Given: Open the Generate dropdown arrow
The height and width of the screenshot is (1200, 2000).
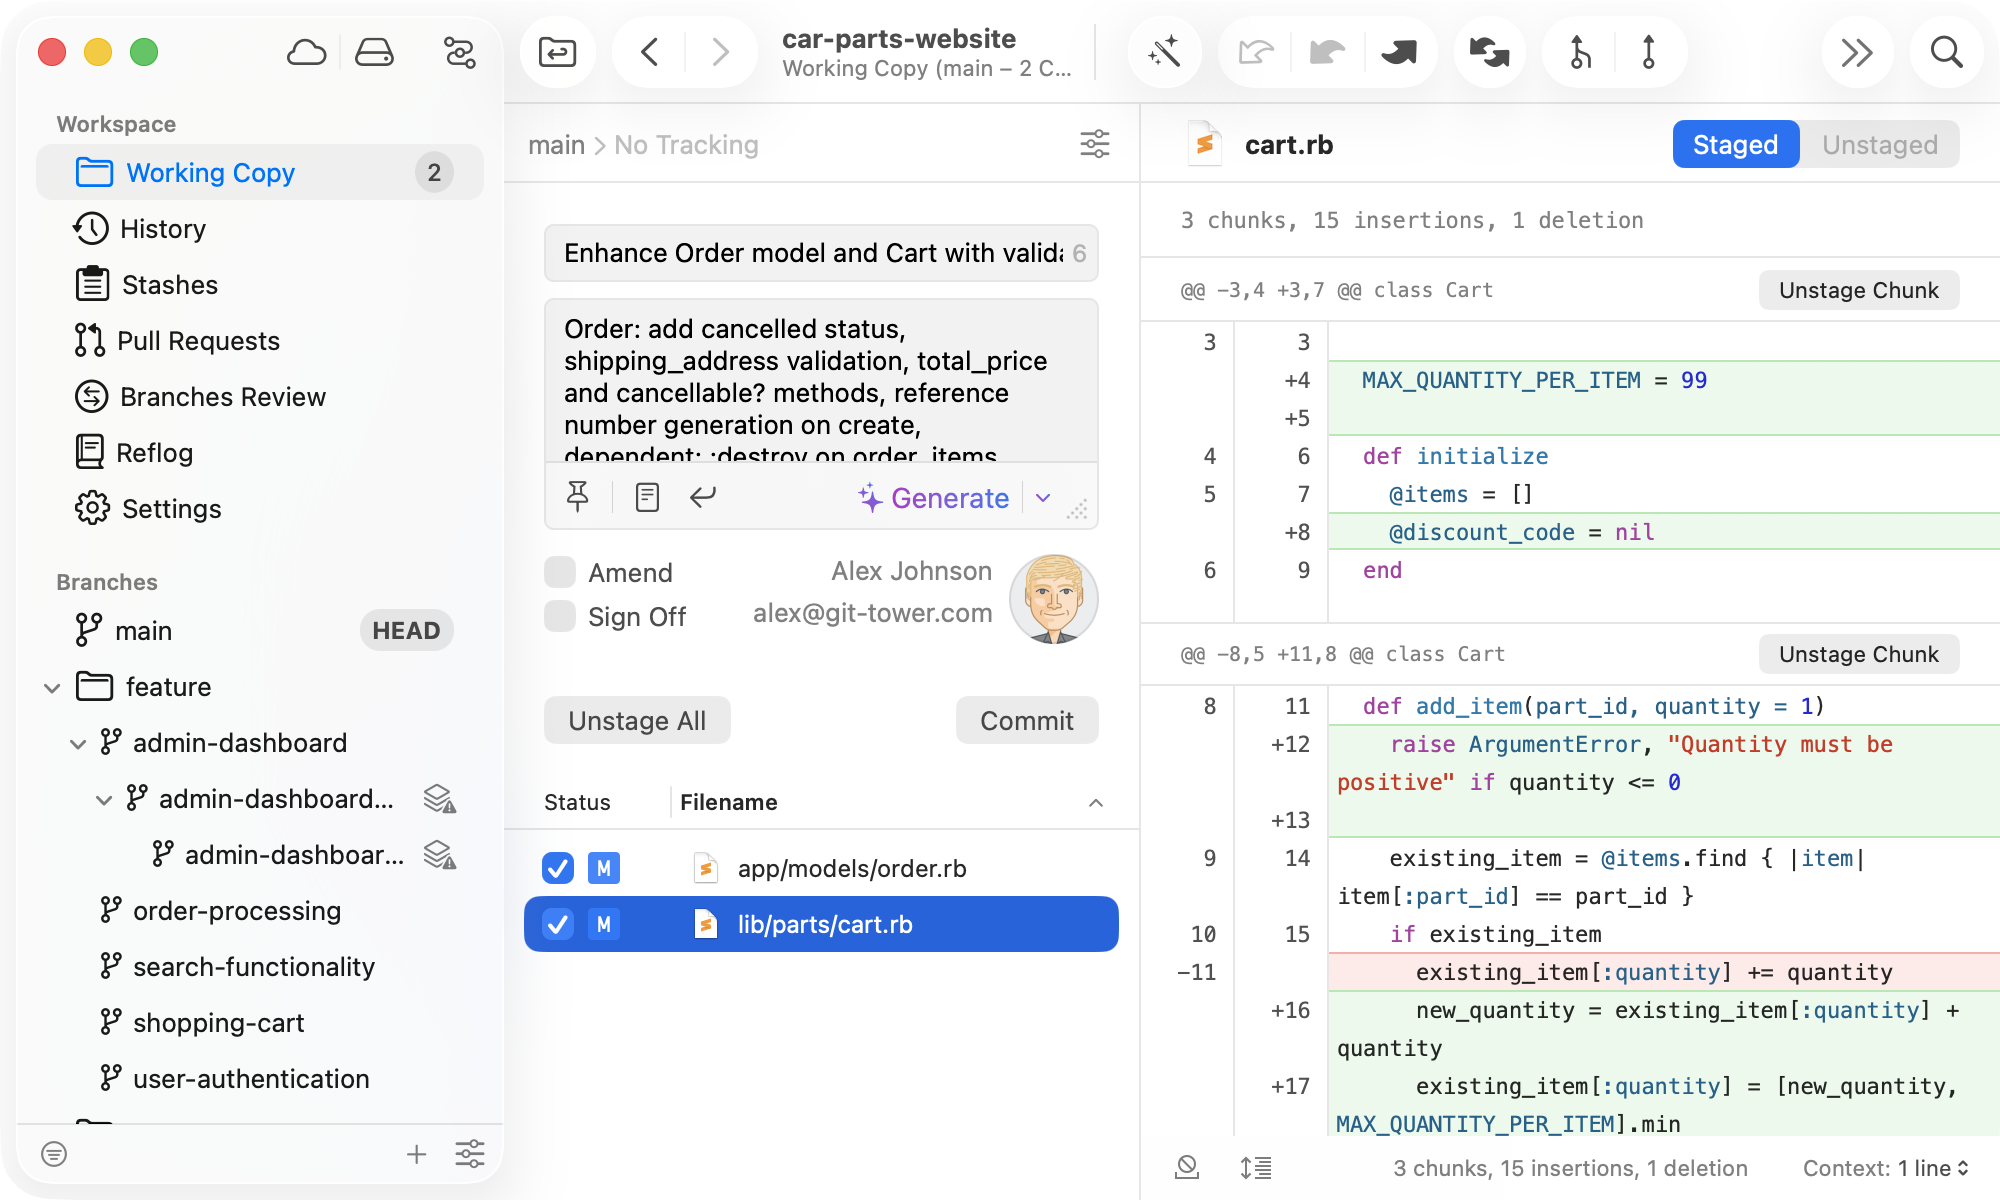Looking at the screenshot, I should [x=1043, y=497].
